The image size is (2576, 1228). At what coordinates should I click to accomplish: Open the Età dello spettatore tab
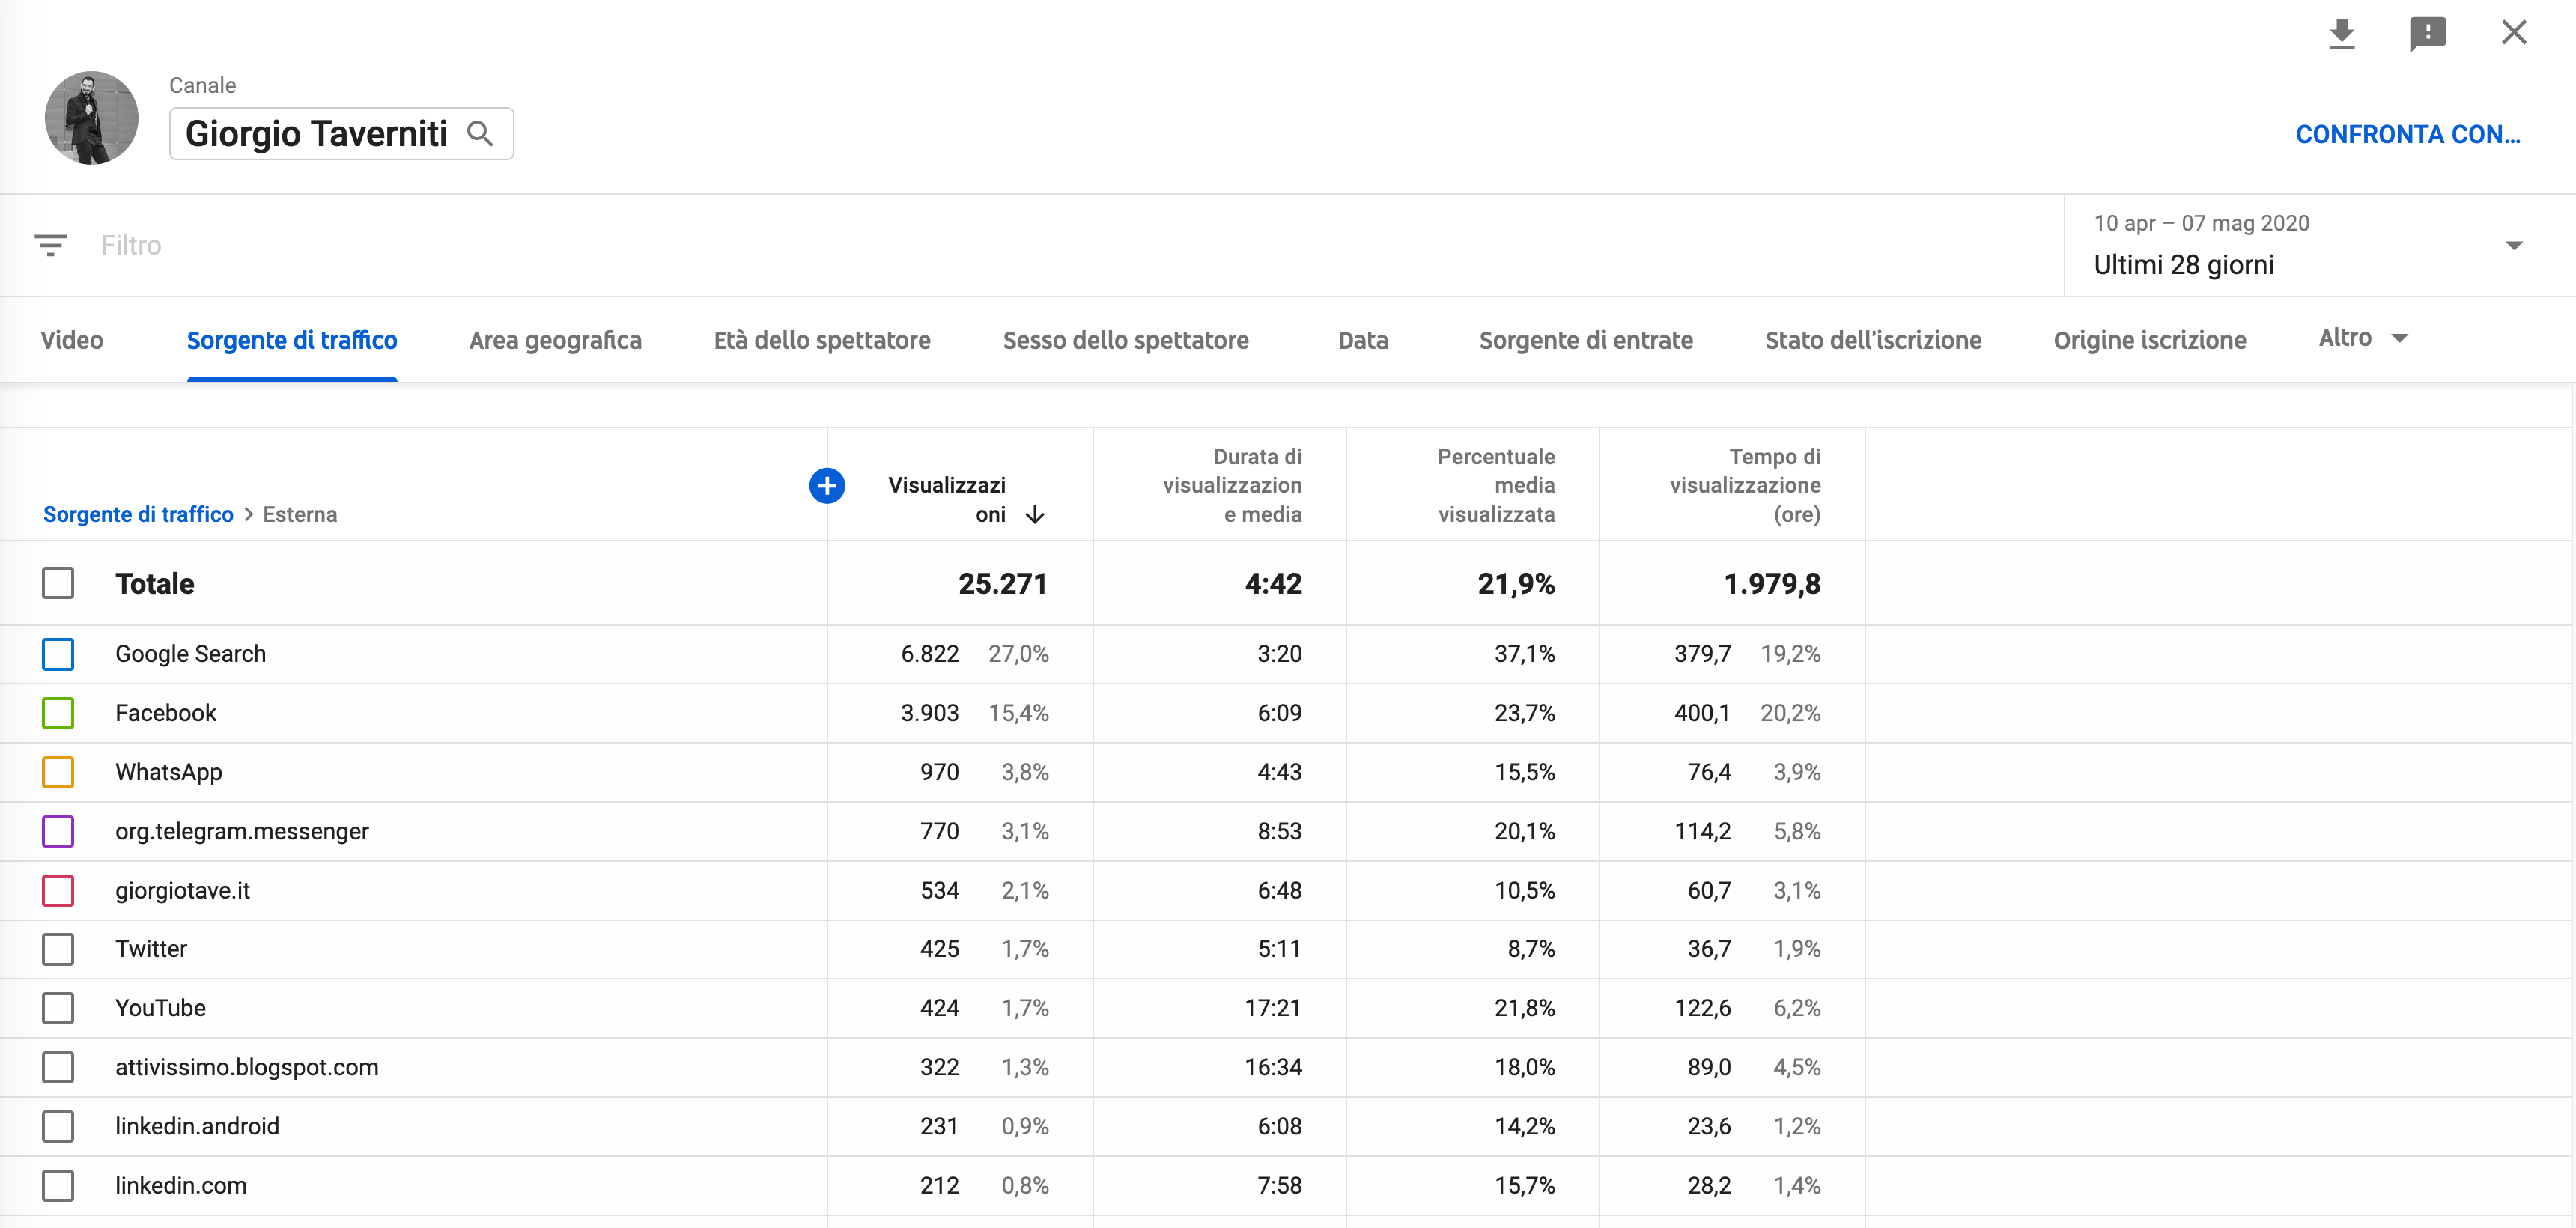(x=822, y=340)
